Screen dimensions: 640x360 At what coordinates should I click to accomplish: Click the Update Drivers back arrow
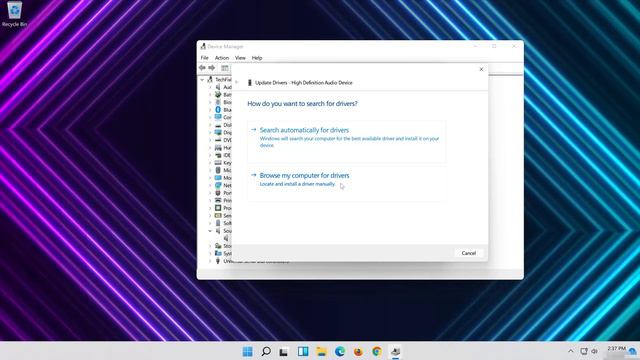tap(237, 82)
